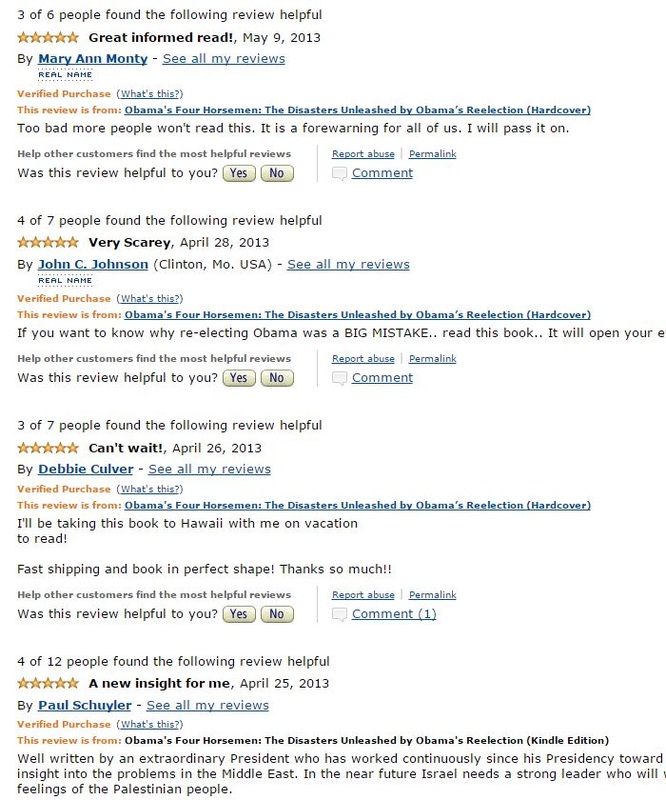Click 'No' under John C. Johnson's review
Viewport: 666px width, 800px height.
tap(277, 379)
